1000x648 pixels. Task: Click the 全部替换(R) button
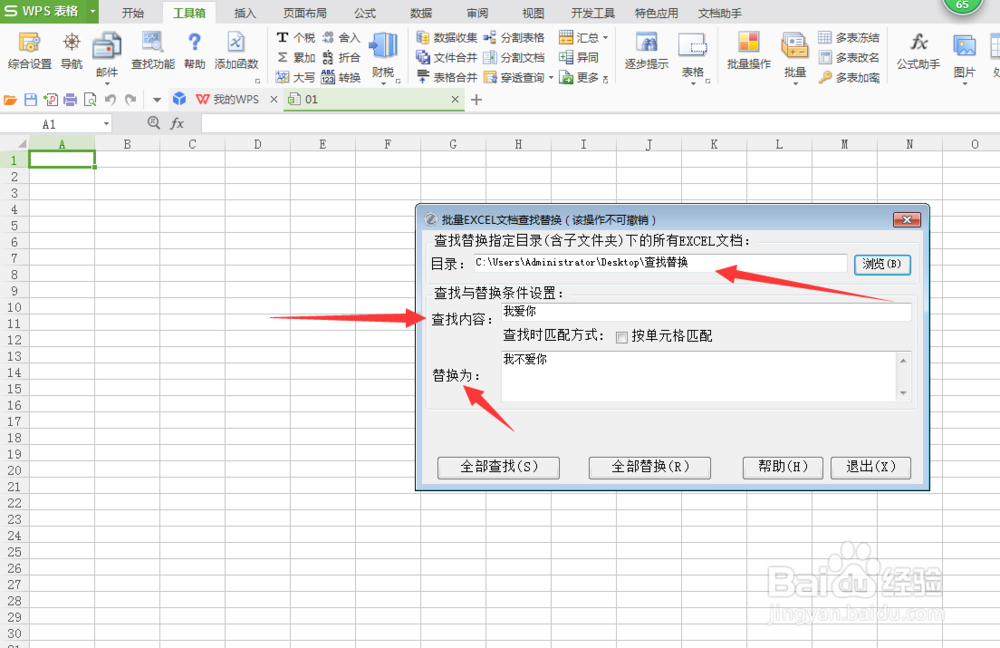pos(649,467)
